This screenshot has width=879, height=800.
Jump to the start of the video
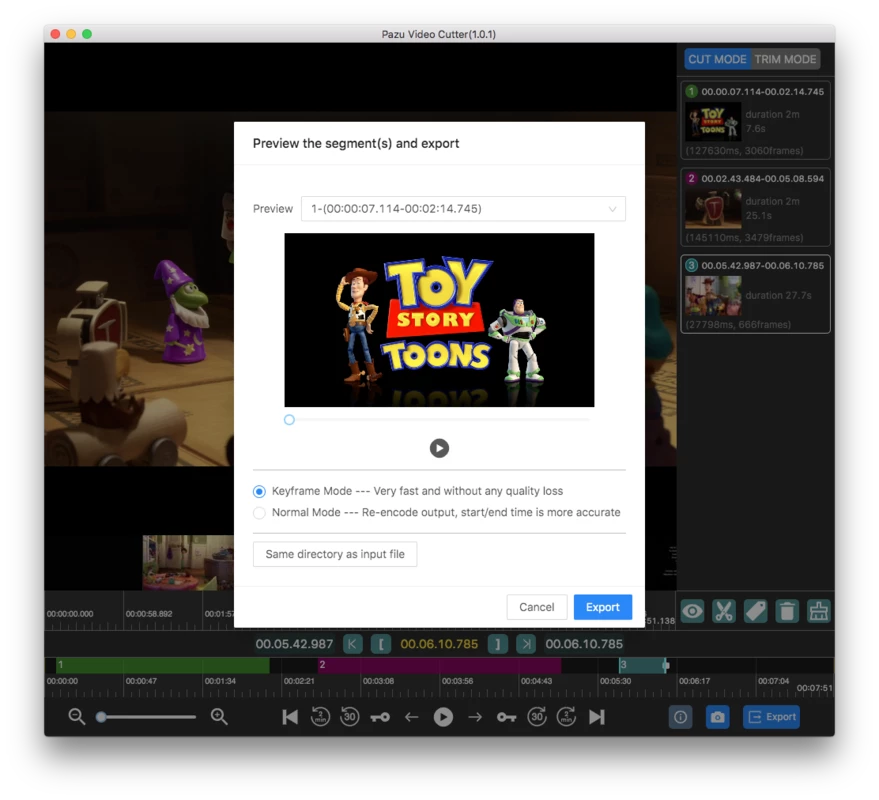pos(290,717)
